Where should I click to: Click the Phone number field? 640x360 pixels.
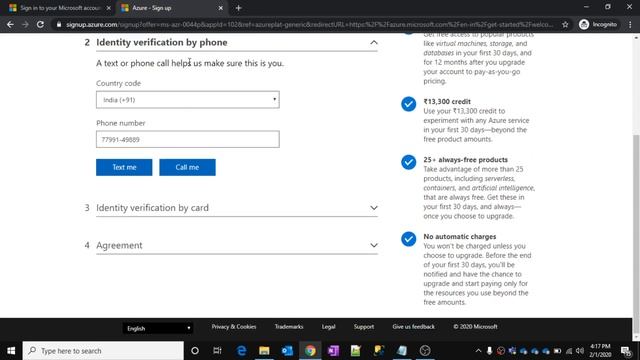click(188, 139)
